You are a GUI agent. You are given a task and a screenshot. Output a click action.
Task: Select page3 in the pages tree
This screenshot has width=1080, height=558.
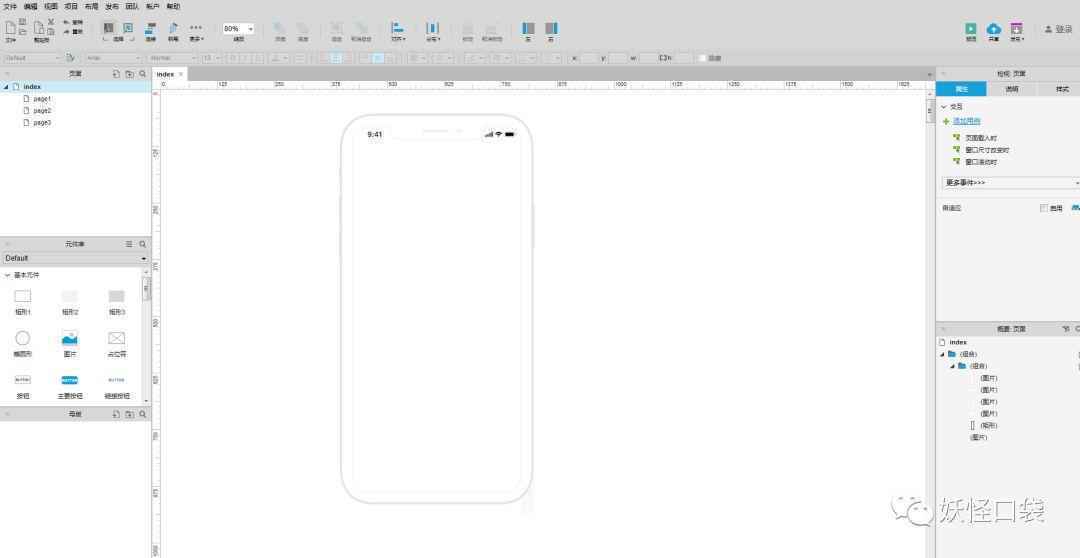tap(42, 122)
